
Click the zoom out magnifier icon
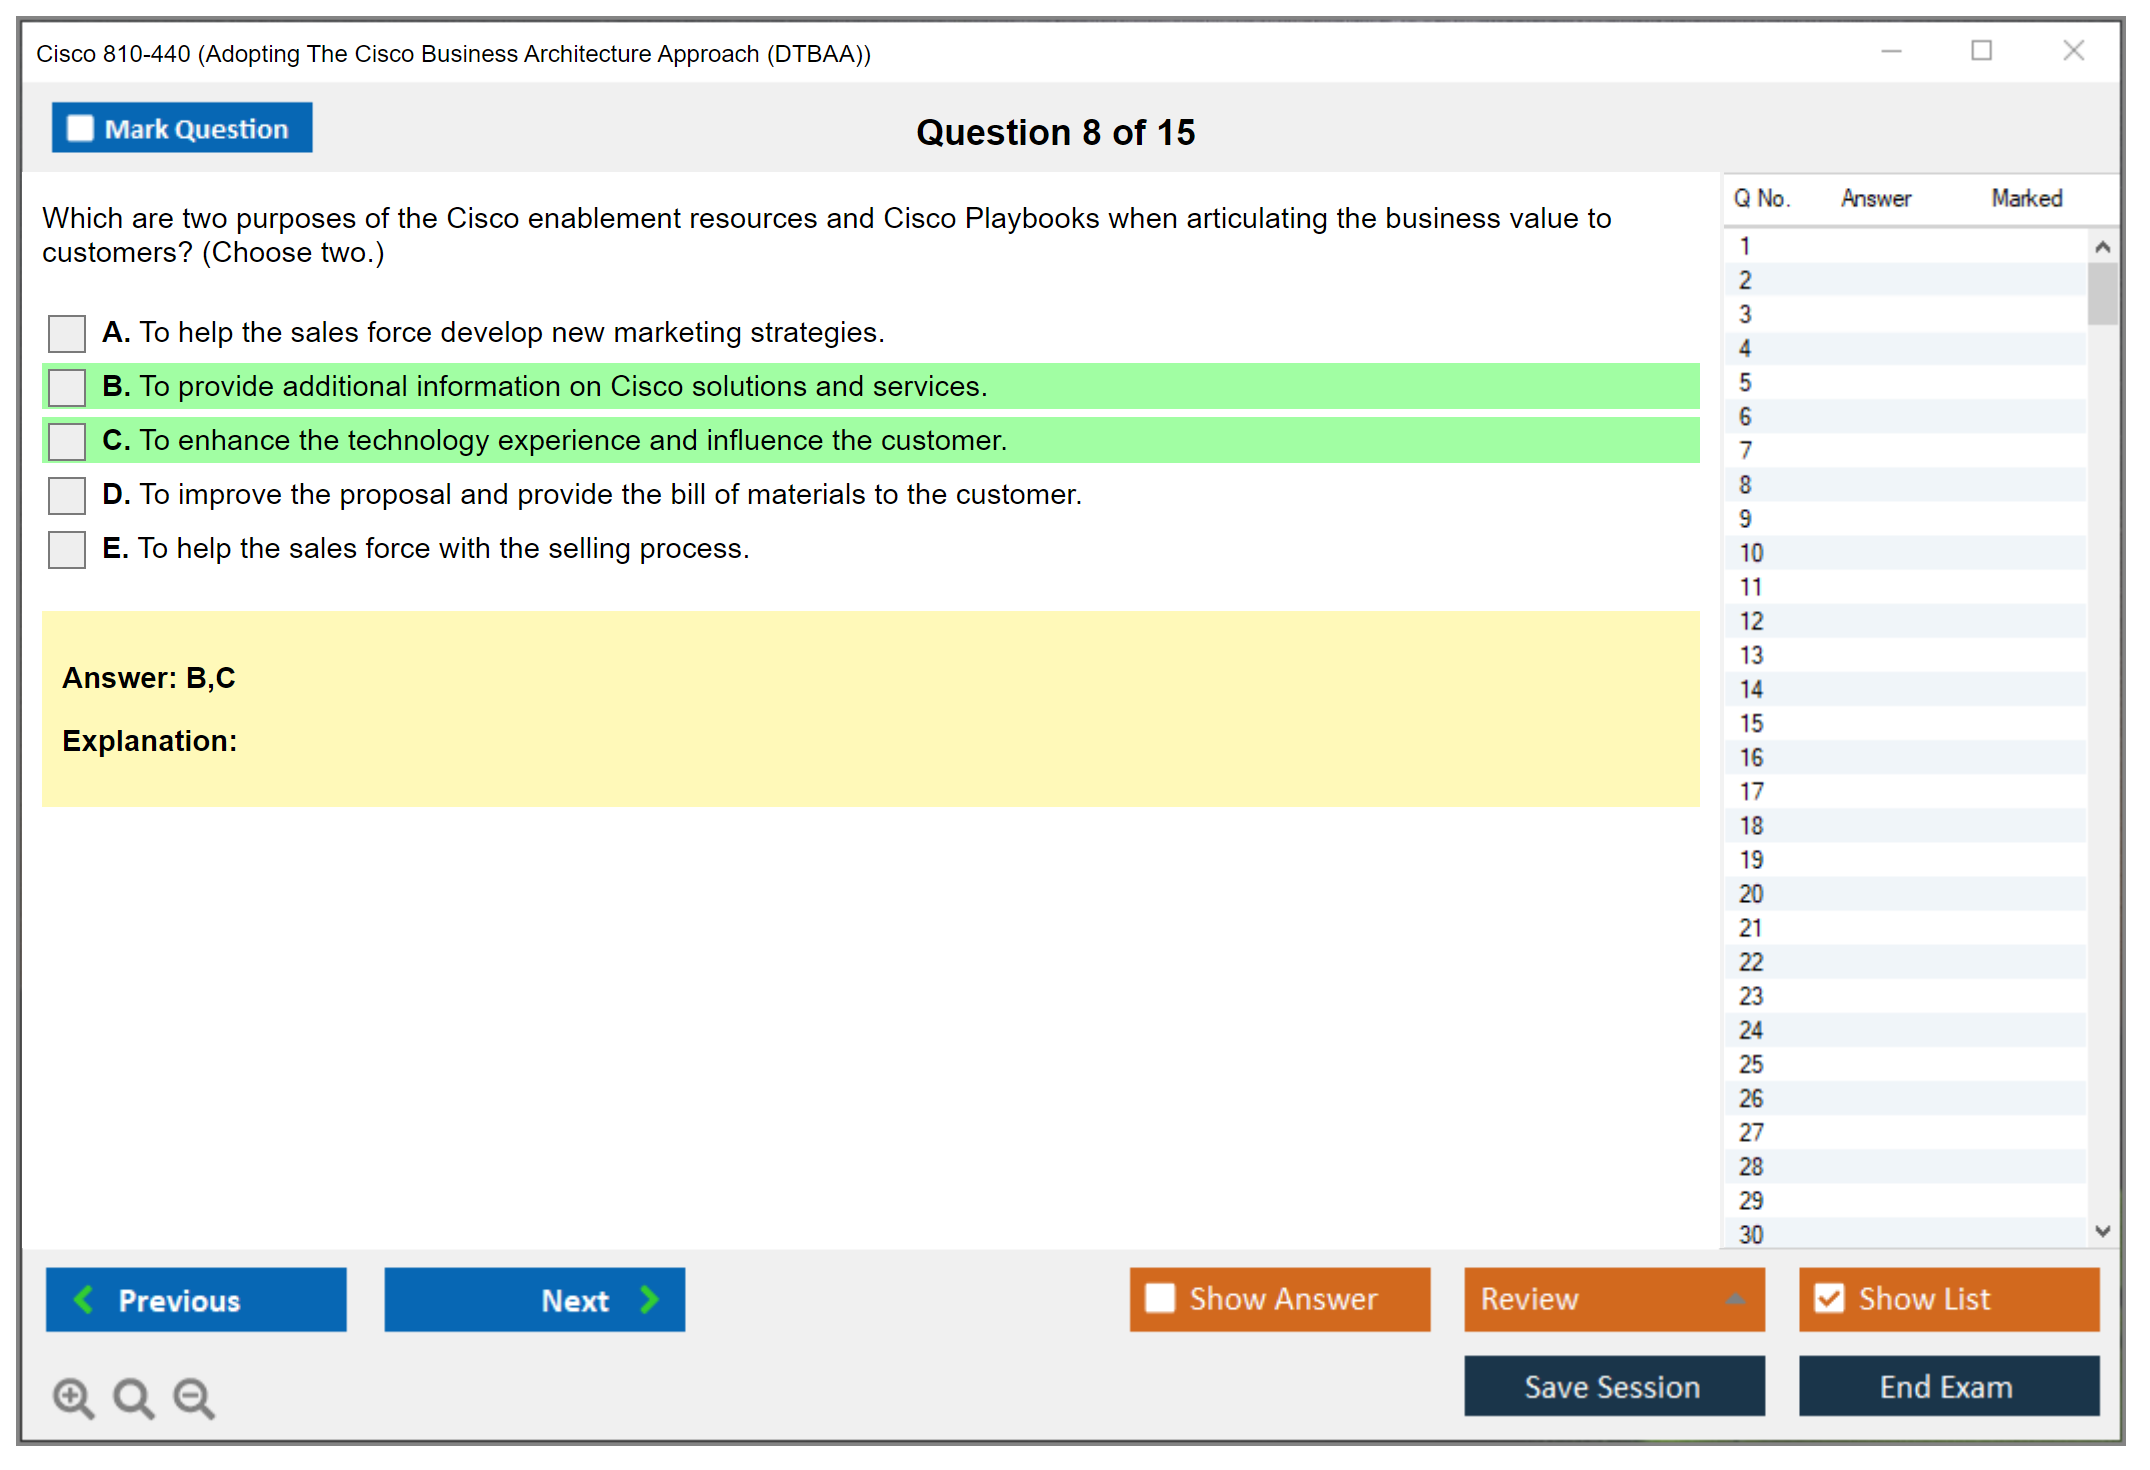point(193,1397)
